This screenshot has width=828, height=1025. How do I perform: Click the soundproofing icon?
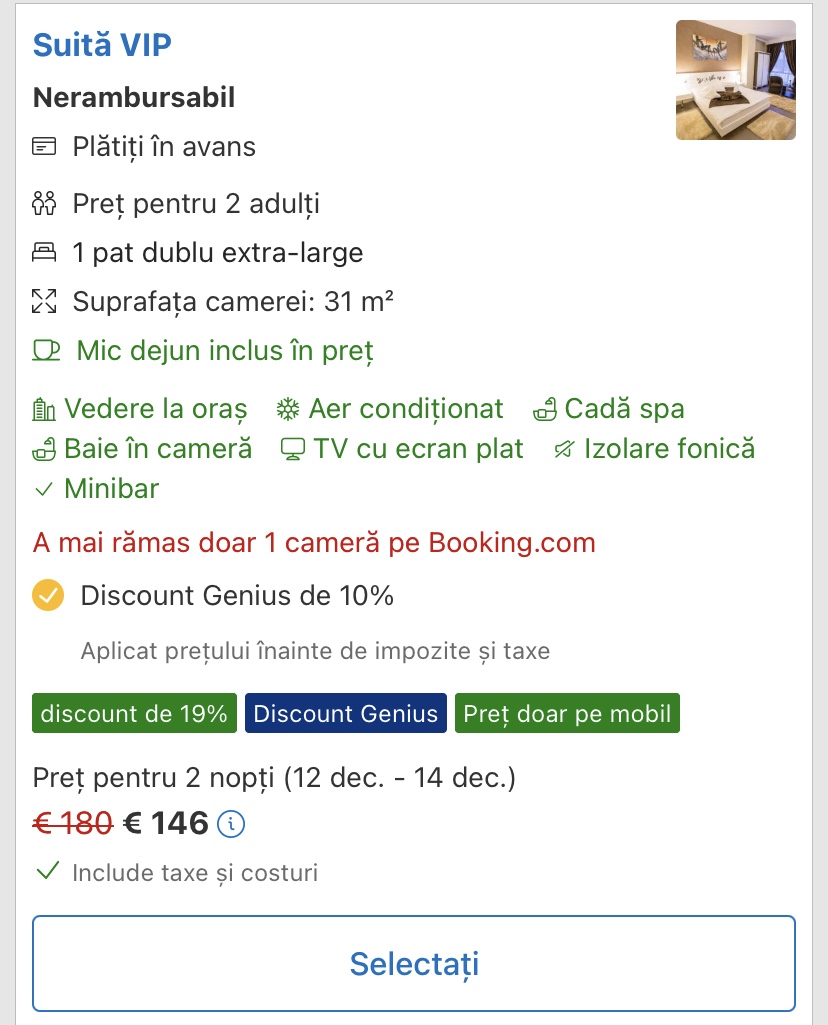pyautogui.click(x=563, y=449)
